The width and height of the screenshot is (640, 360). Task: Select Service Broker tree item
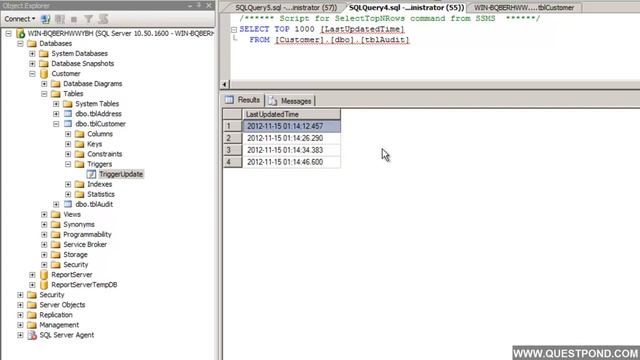pos(85,244)
